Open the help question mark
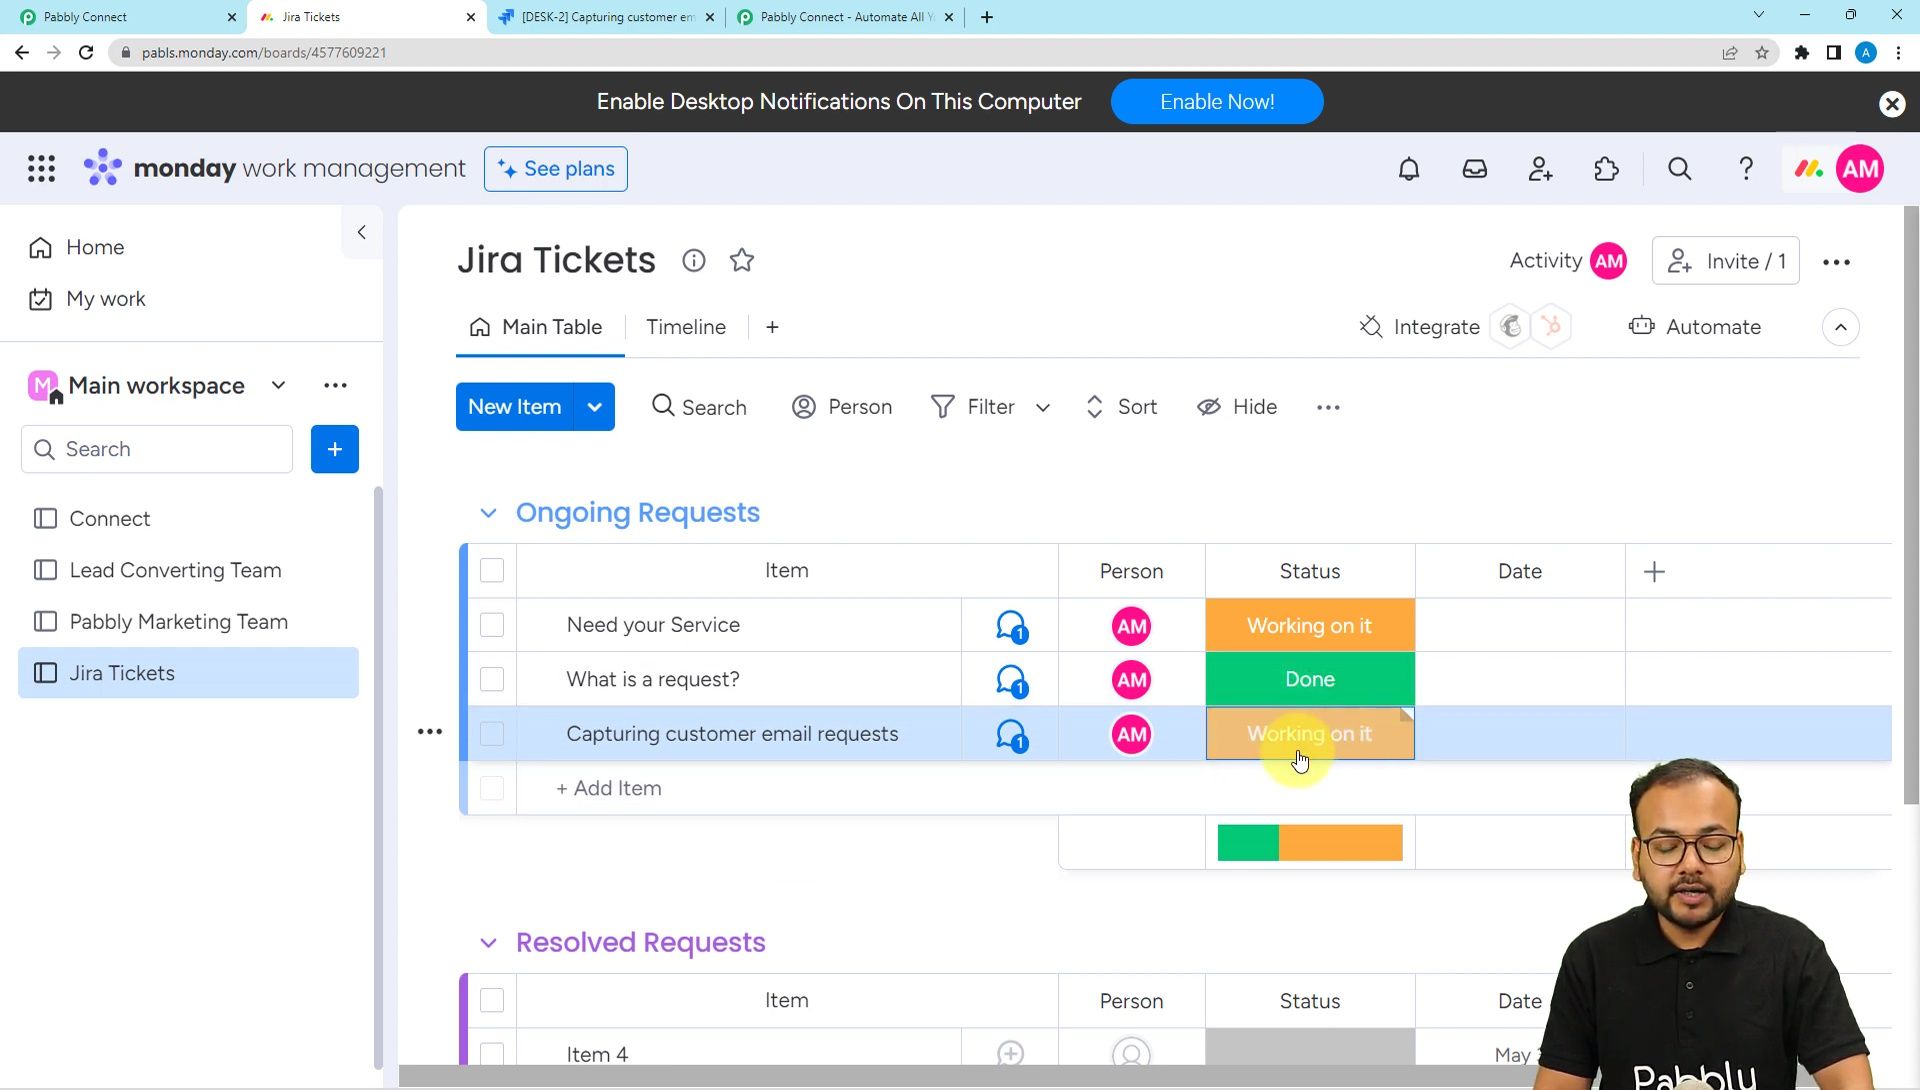1920x1090 pixels. tap(1746, 169)
